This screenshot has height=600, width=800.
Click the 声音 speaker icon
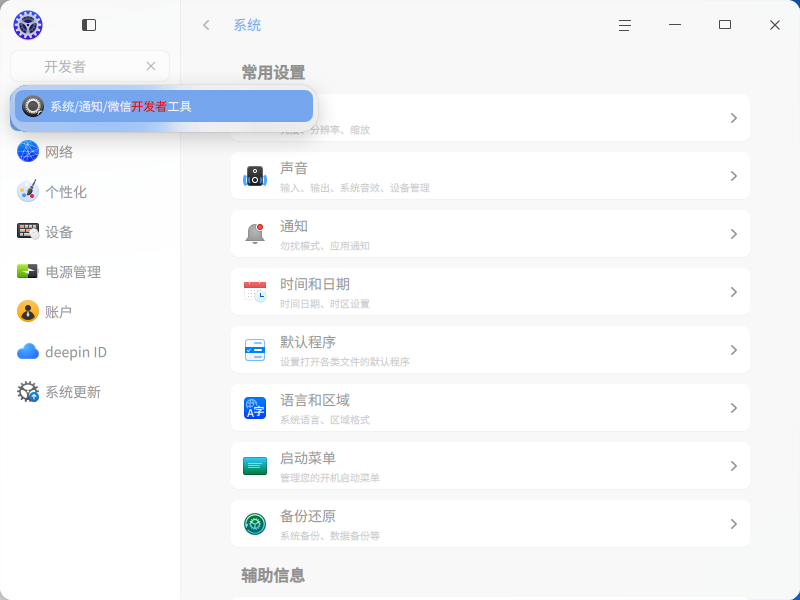(x=255, y=176)
